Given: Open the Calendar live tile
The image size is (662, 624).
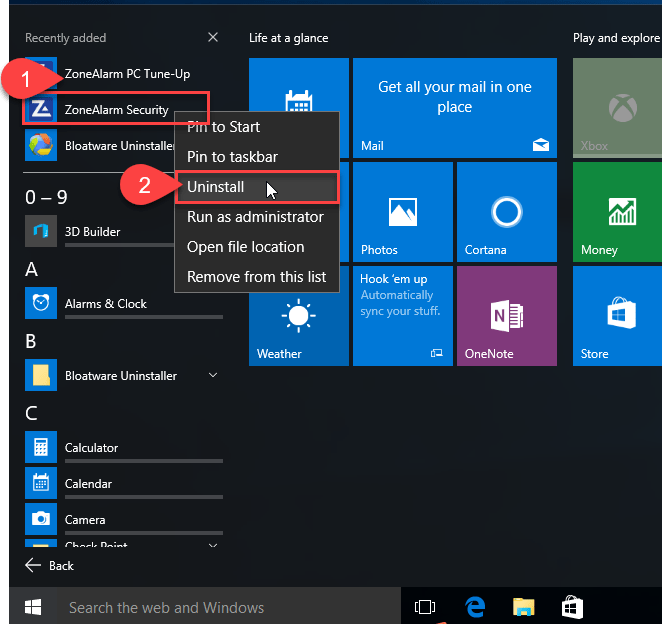Looking at the screenshot, I should click(299, 84).
